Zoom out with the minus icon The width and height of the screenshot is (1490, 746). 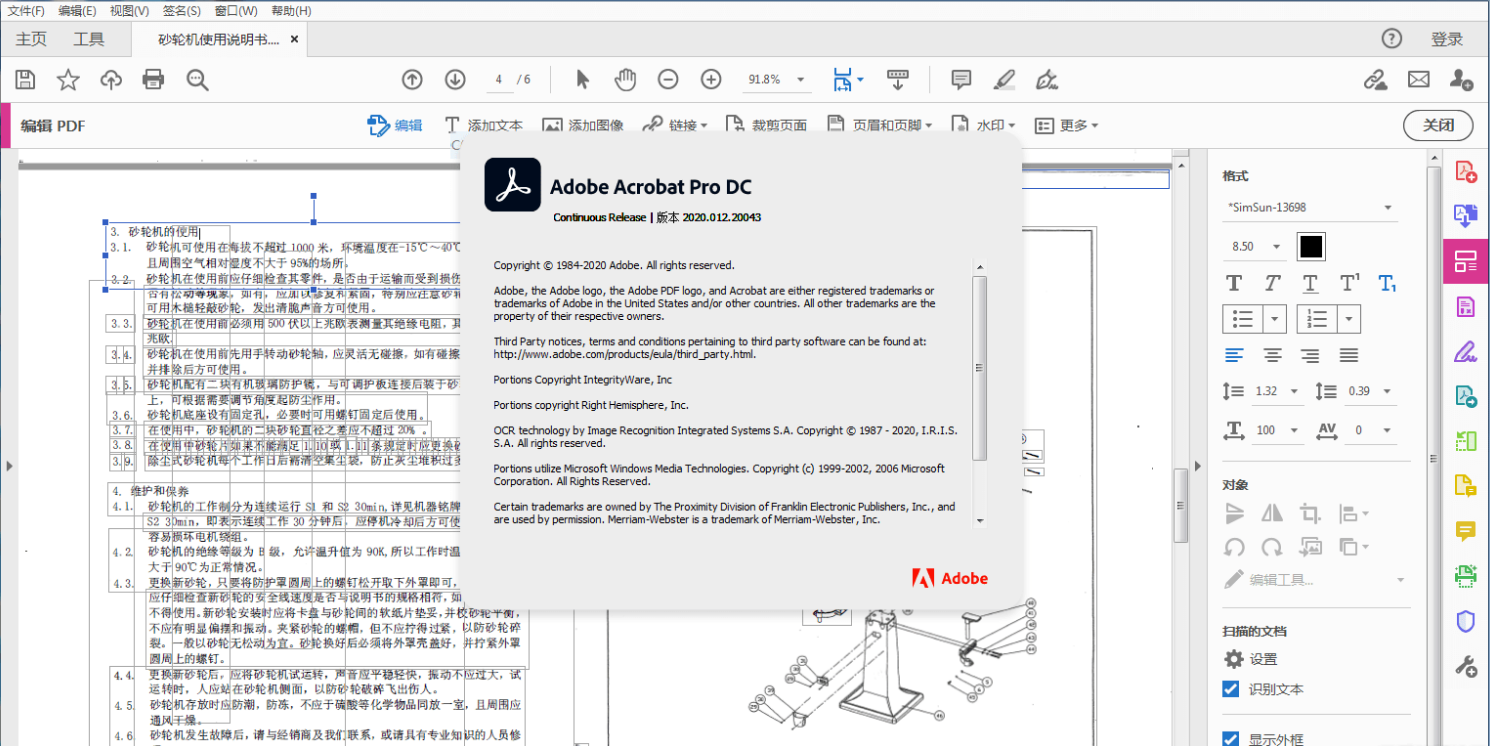pyautogui.click(x=668, y=80)
